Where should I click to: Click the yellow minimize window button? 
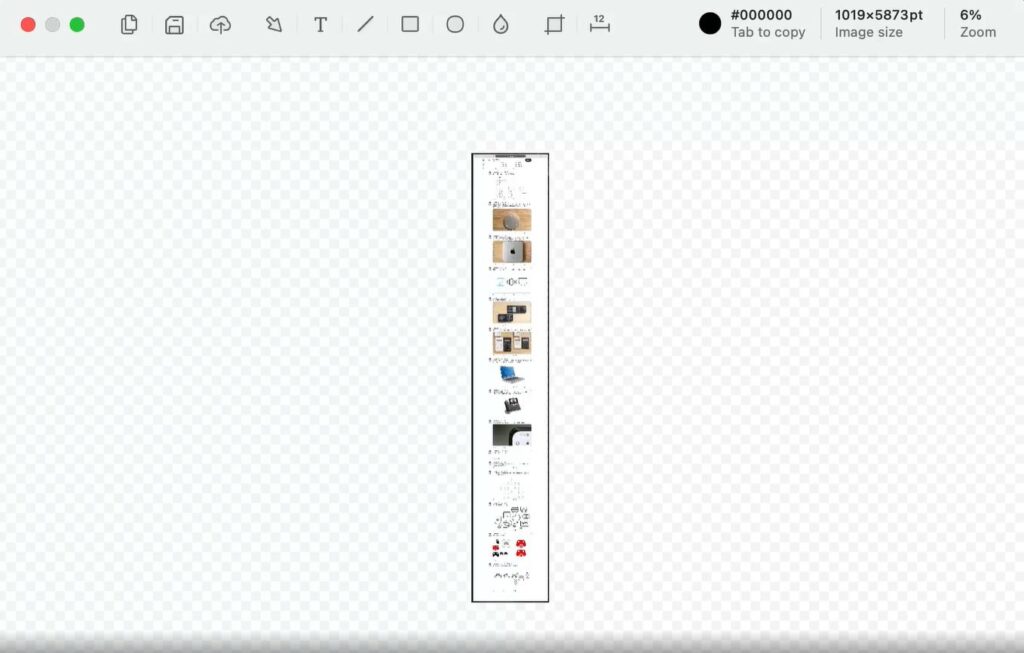click(x=53, y=25)
